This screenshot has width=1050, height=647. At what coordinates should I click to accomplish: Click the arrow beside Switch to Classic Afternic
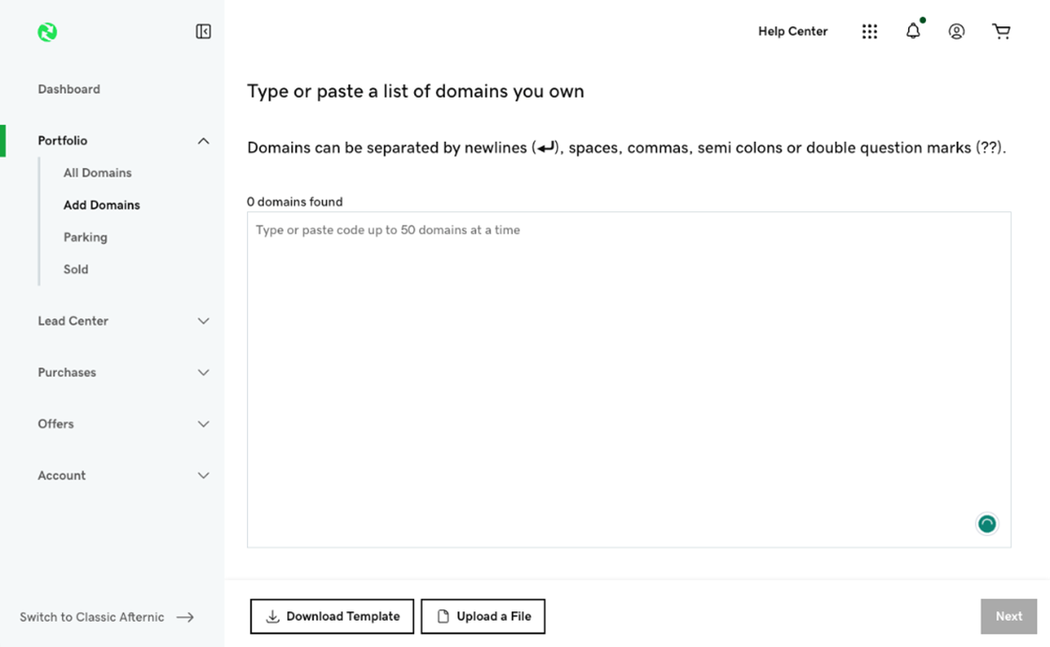tap(185, 617)
